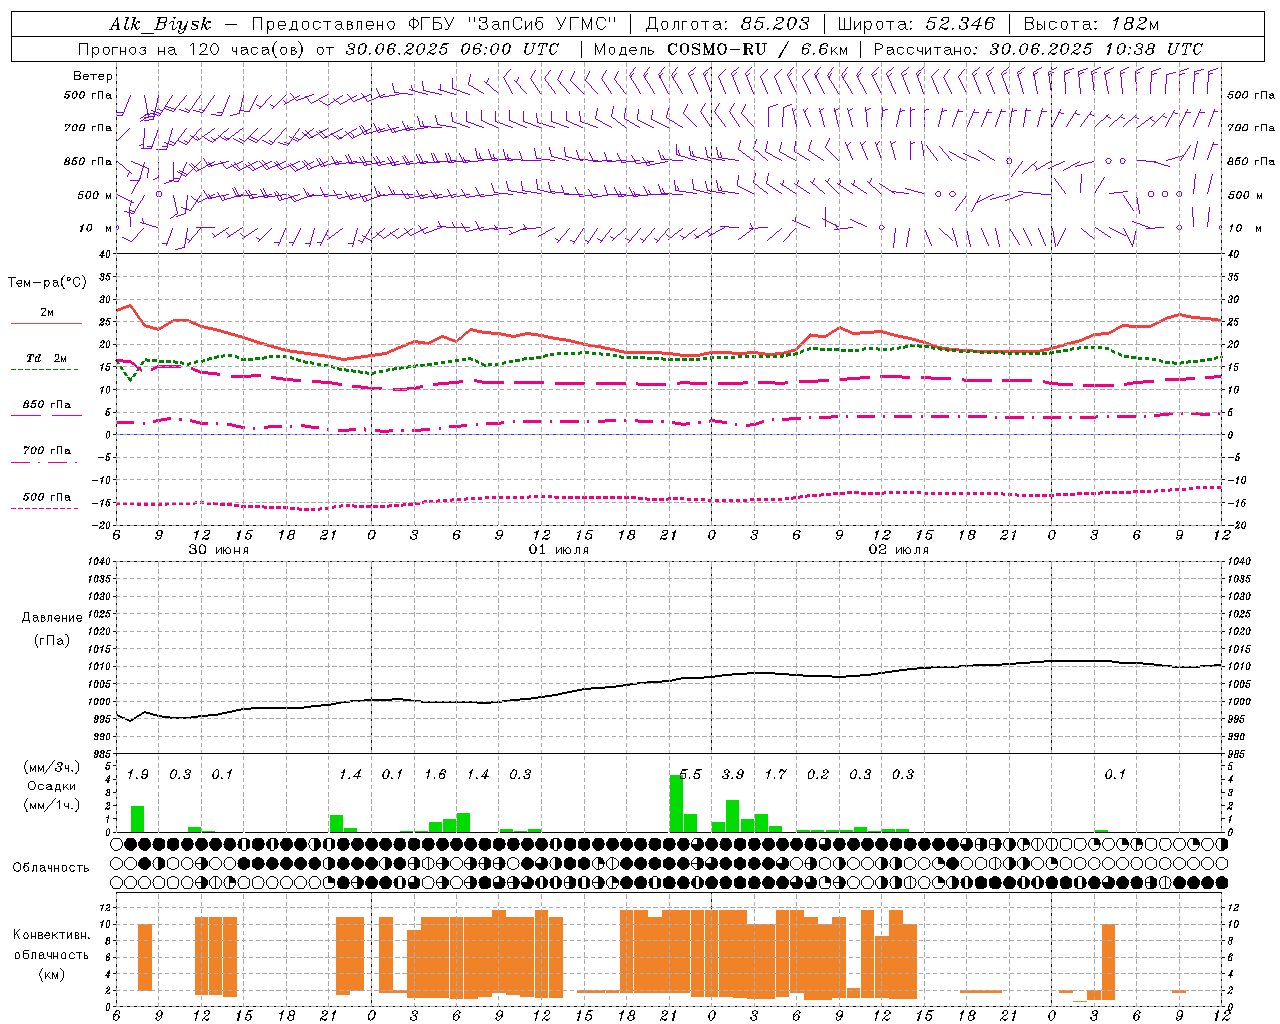Click the Рассчитано: 30.06.2025 10:38 UTC text
The width and height of the screenshot is (1280, 1024).
click(x=1038, y=49)
